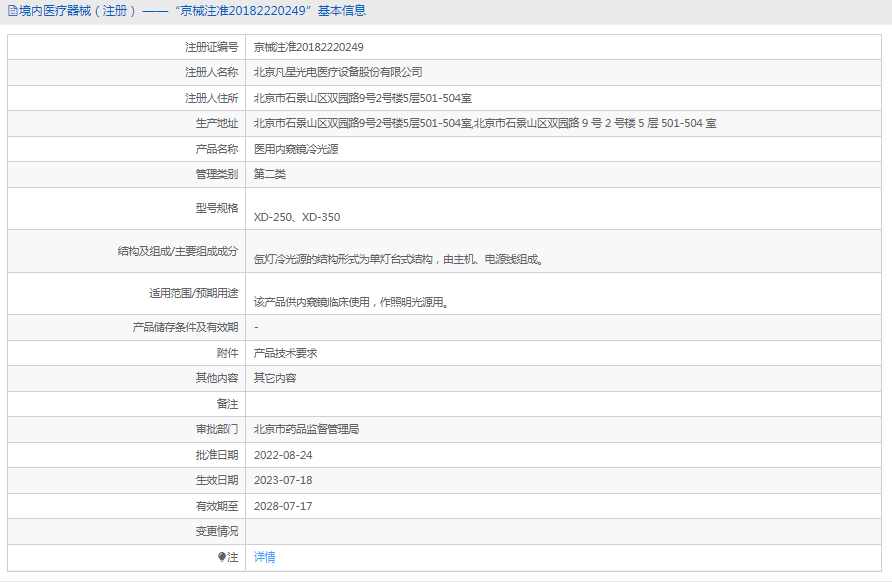The width and height of the screenshot is (892, 586).
Task: Click the document icon before 境内医疗器械 title
Action: [x=13, y=11]
